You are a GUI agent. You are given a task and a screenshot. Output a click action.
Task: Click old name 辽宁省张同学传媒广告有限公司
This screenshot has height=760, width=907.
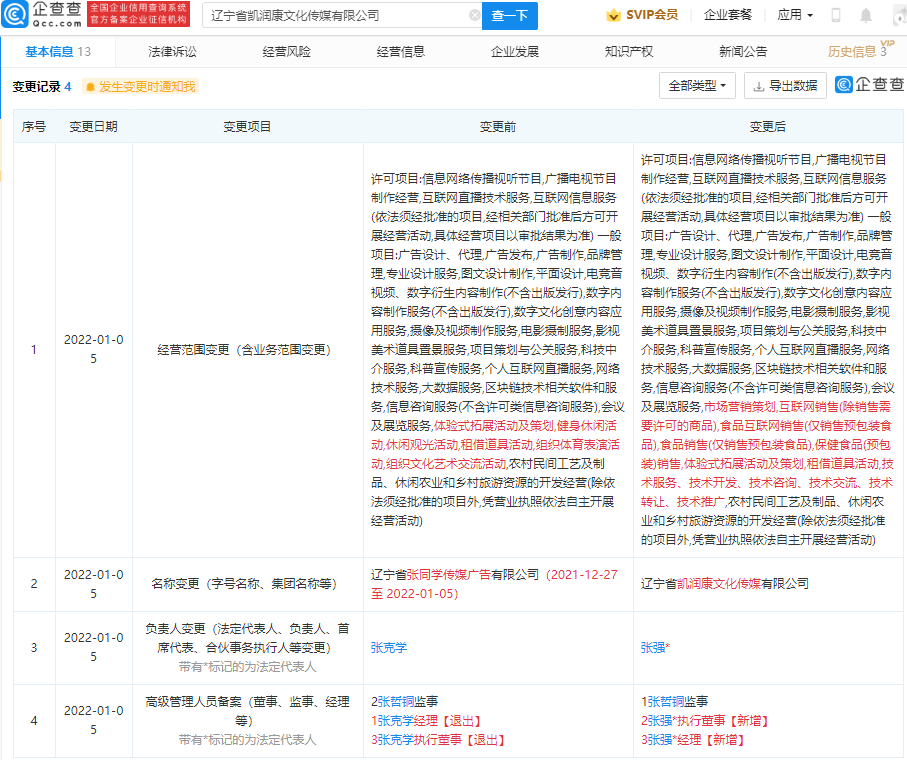455,574
